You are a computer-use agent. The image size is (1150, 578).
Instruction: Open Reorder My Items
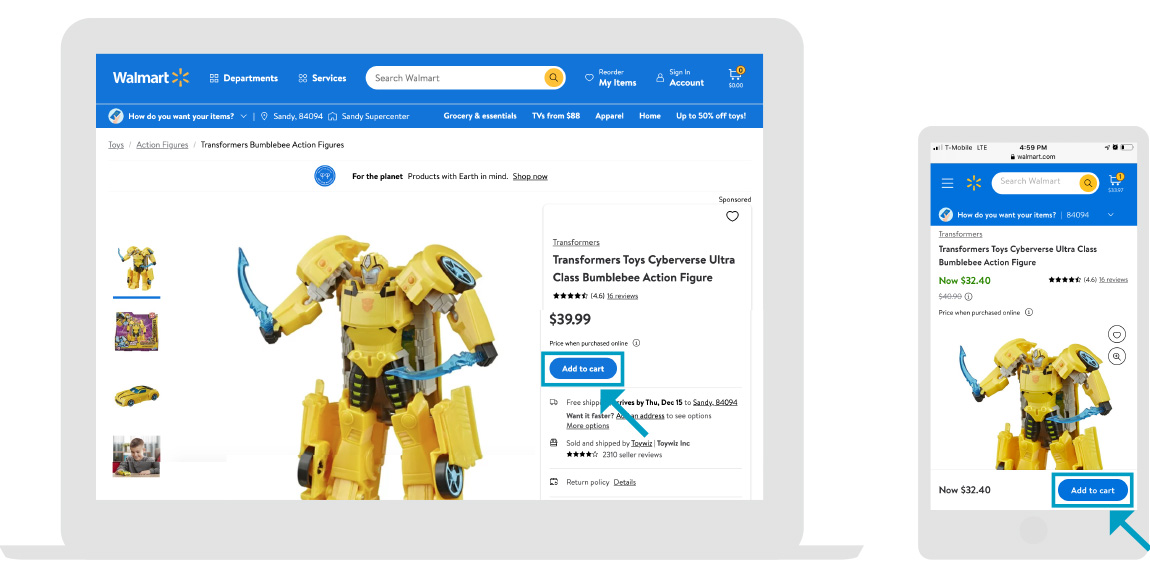coord(610,78)
